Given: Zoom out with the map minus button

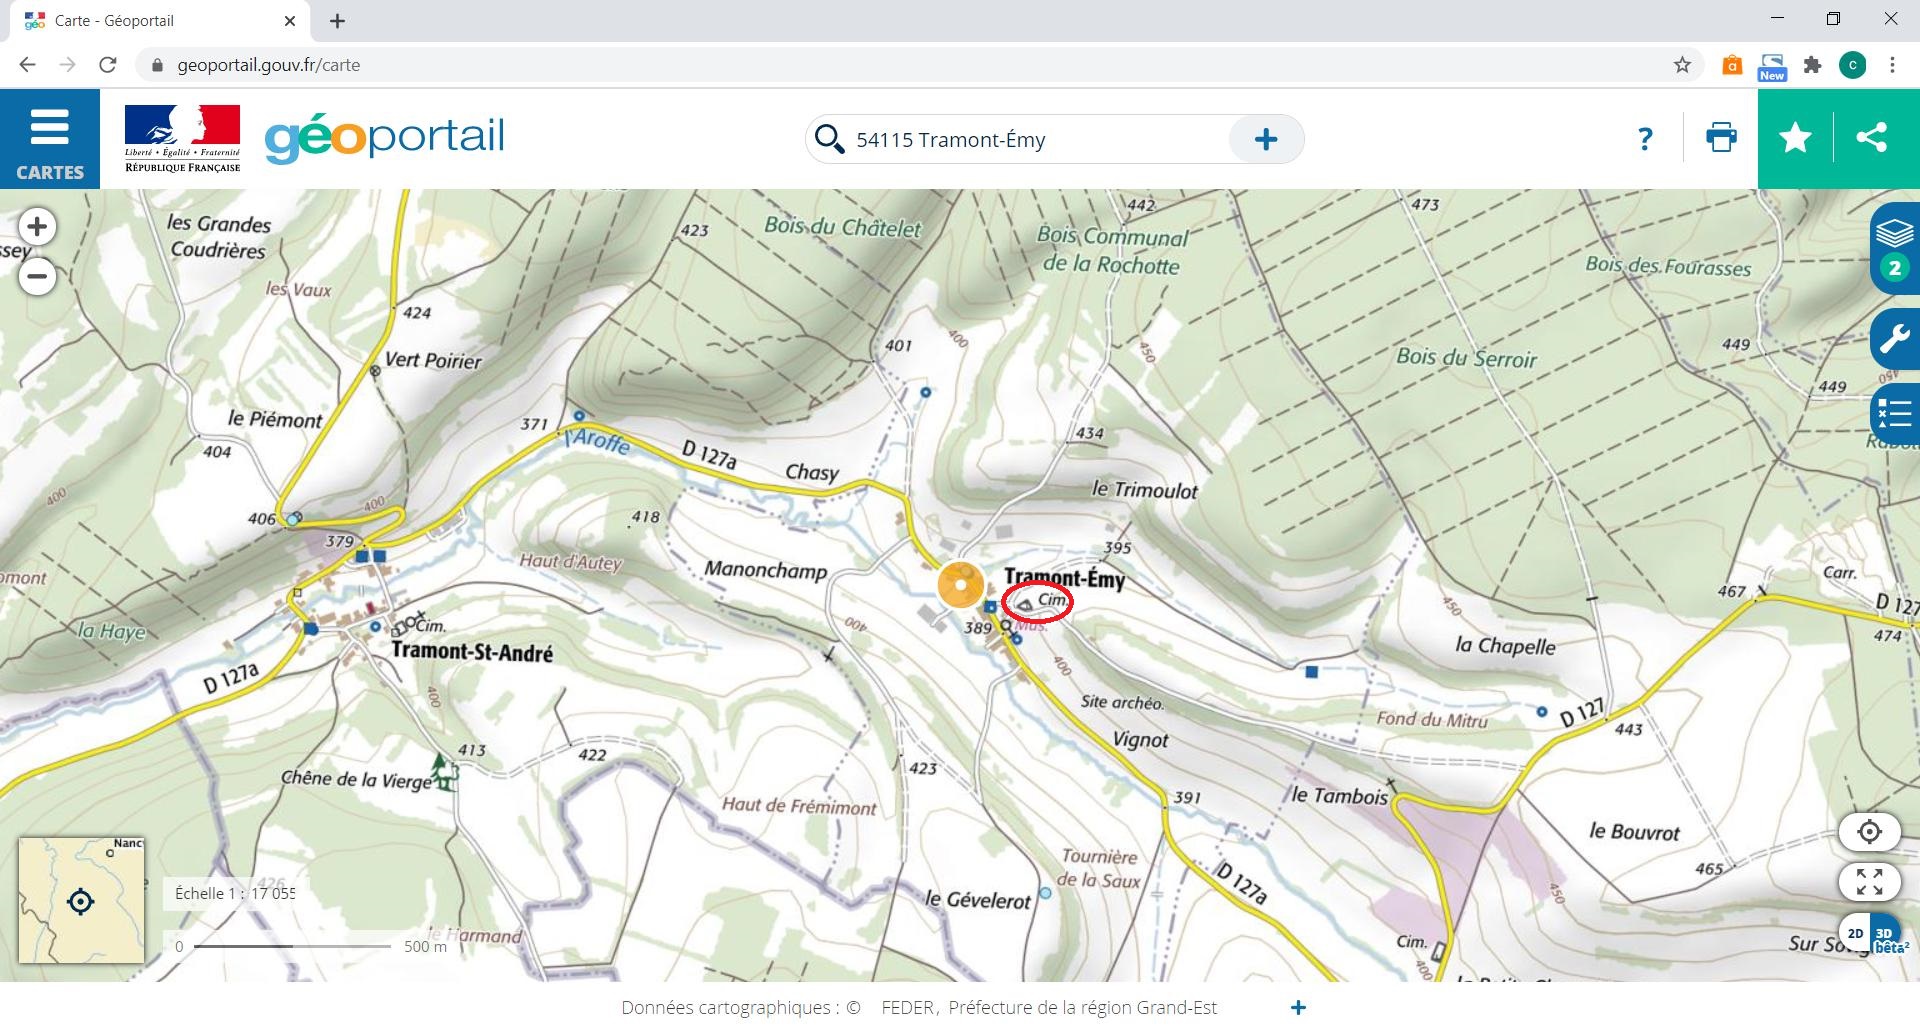Looking at the screenshot, I should point(37,276).
